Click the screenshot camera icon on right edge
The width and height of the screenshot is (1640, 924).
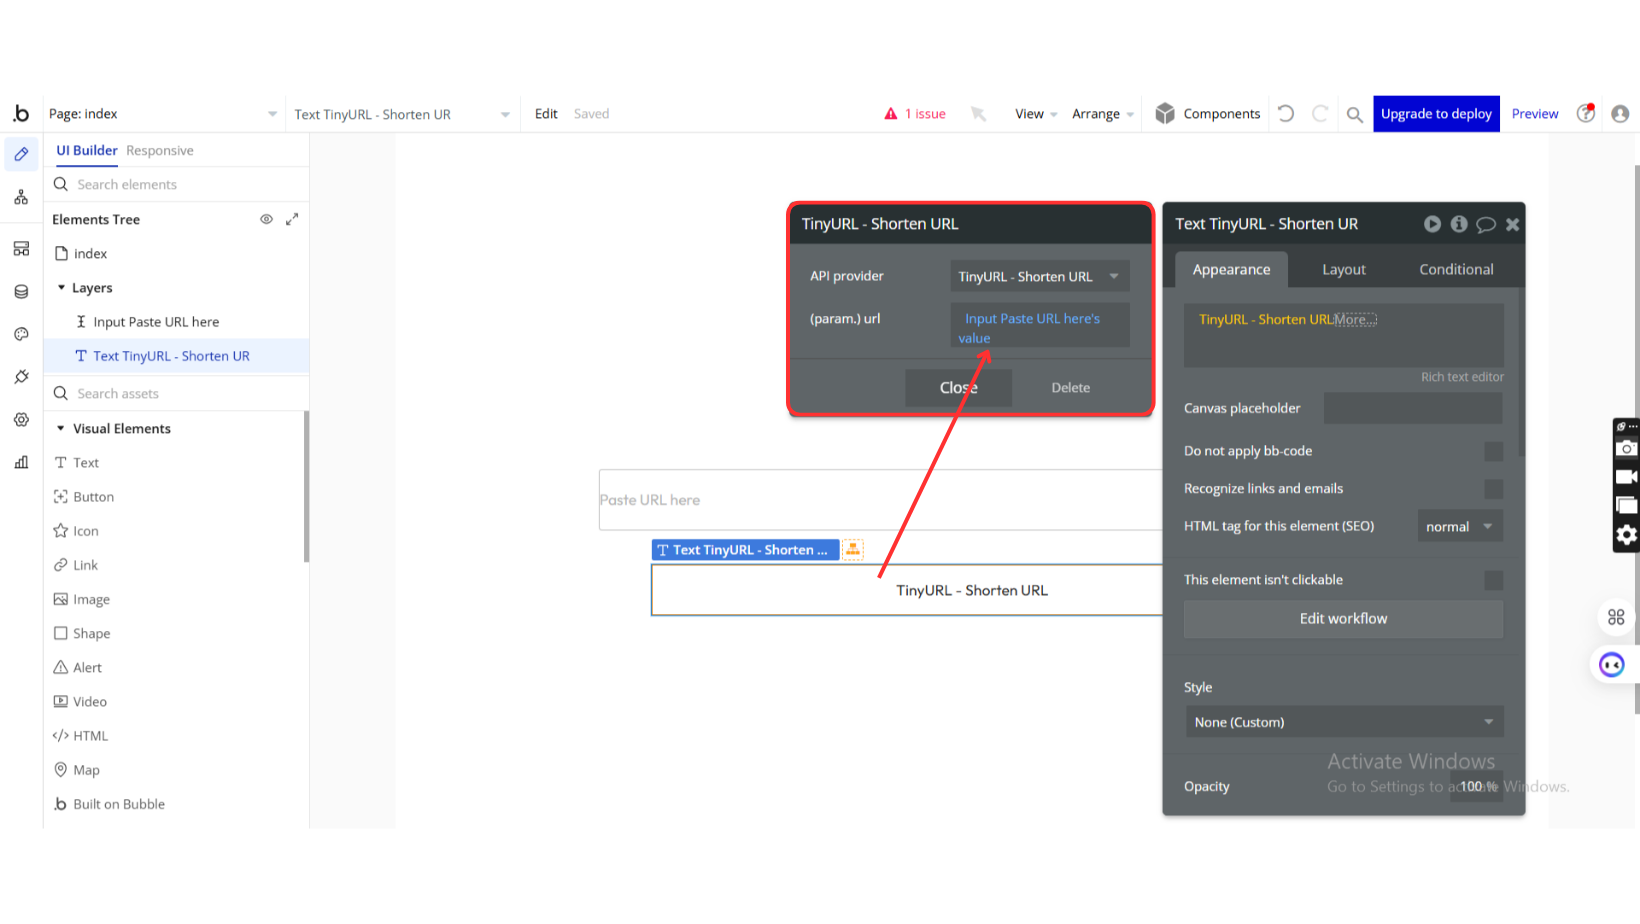tap(1627, 448)
